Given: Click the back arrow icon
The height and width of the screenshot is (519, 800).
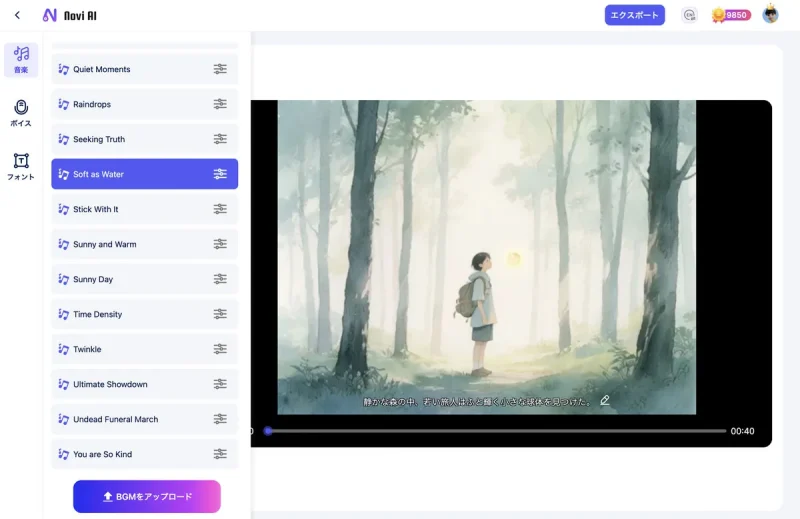Looking at the screenshot, I should pyautogui.click(x=17, y=15).
